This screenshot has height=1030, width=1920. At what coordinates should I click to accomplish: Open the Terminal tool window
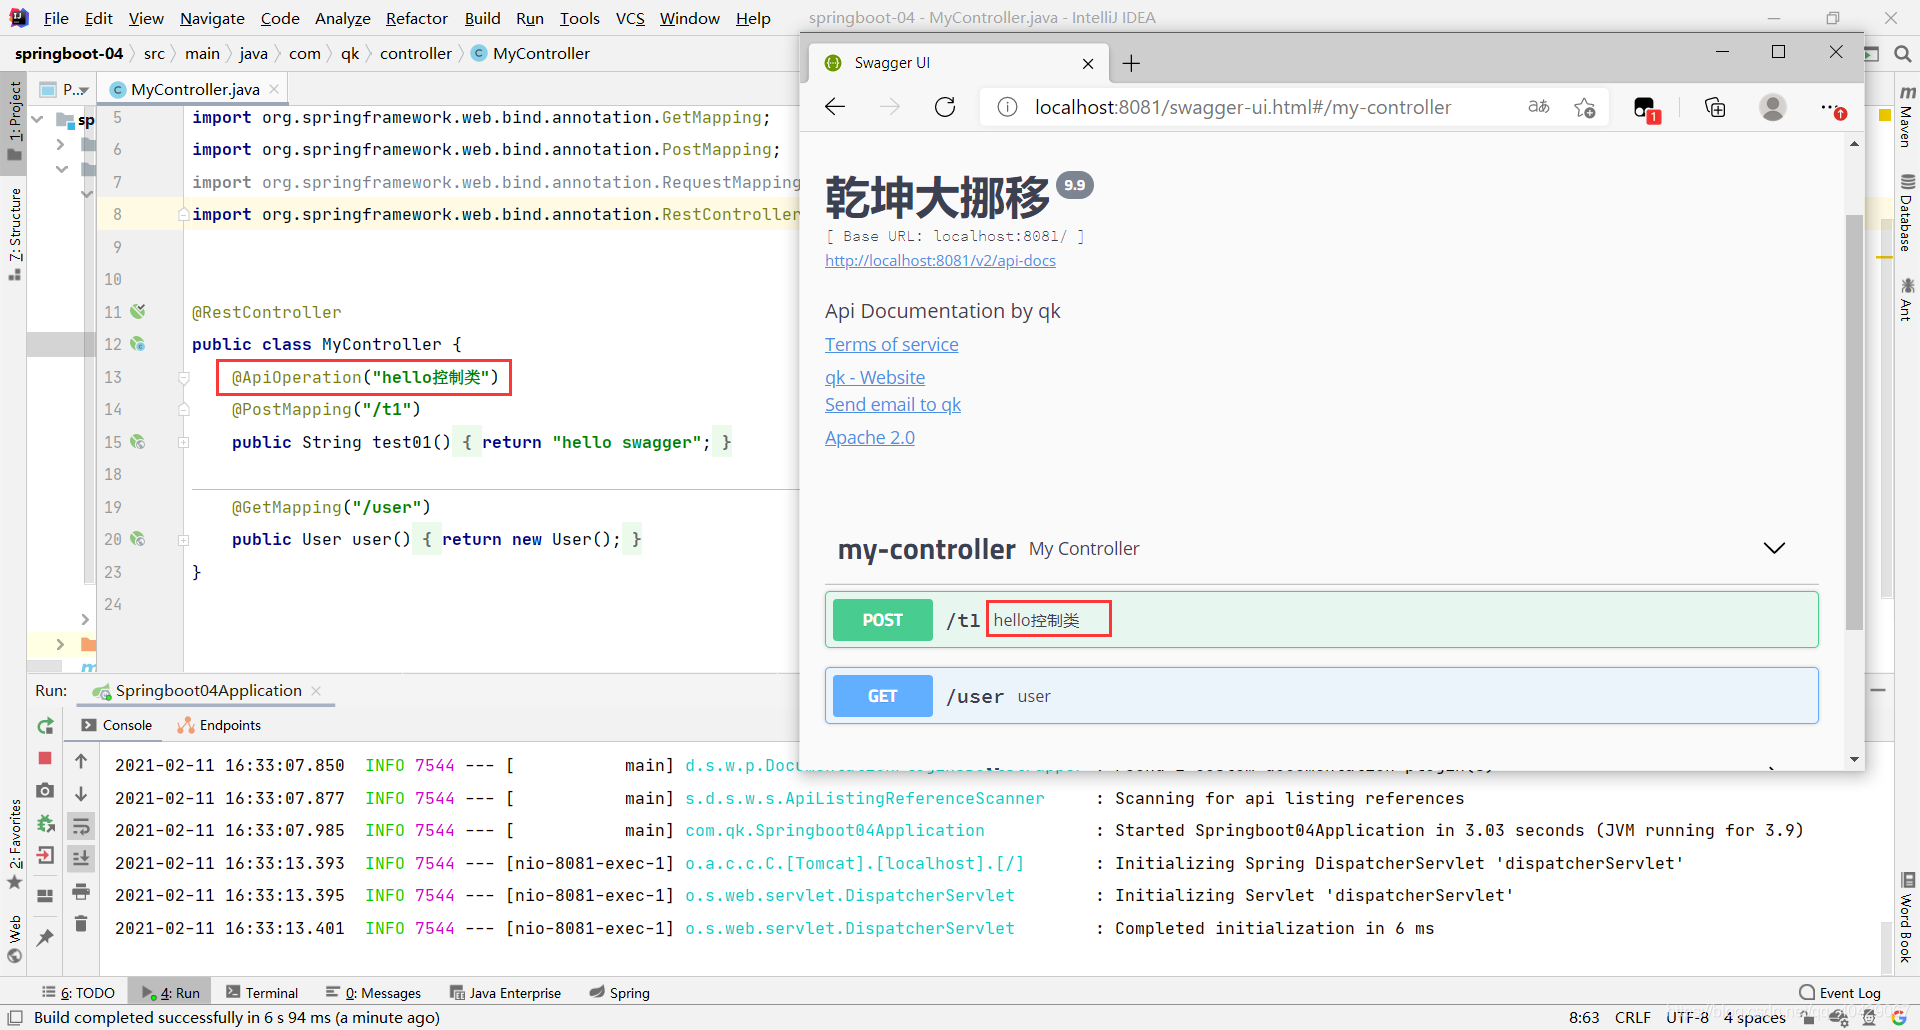262,993
